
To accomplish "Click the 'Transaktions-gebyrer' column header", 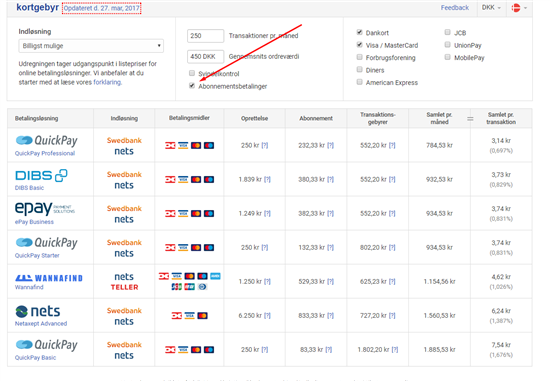I will (377, 118).
